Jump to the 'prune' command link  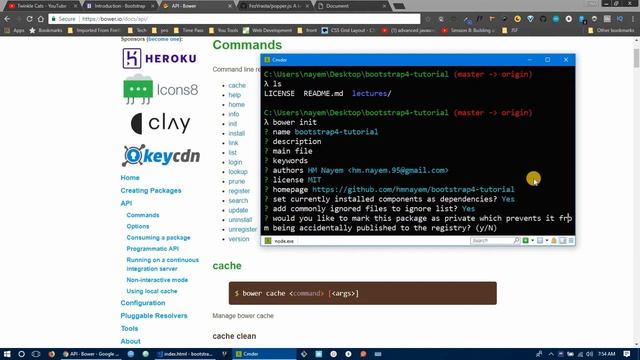click(x=237, y=181)
